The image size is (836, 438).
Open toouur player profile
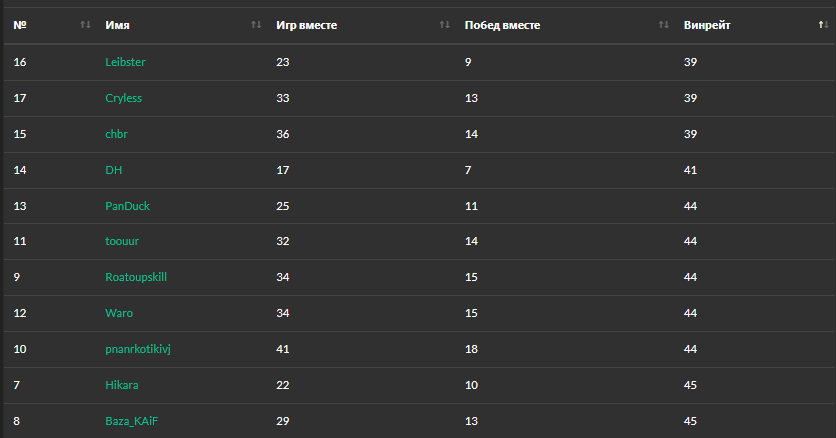122,242
